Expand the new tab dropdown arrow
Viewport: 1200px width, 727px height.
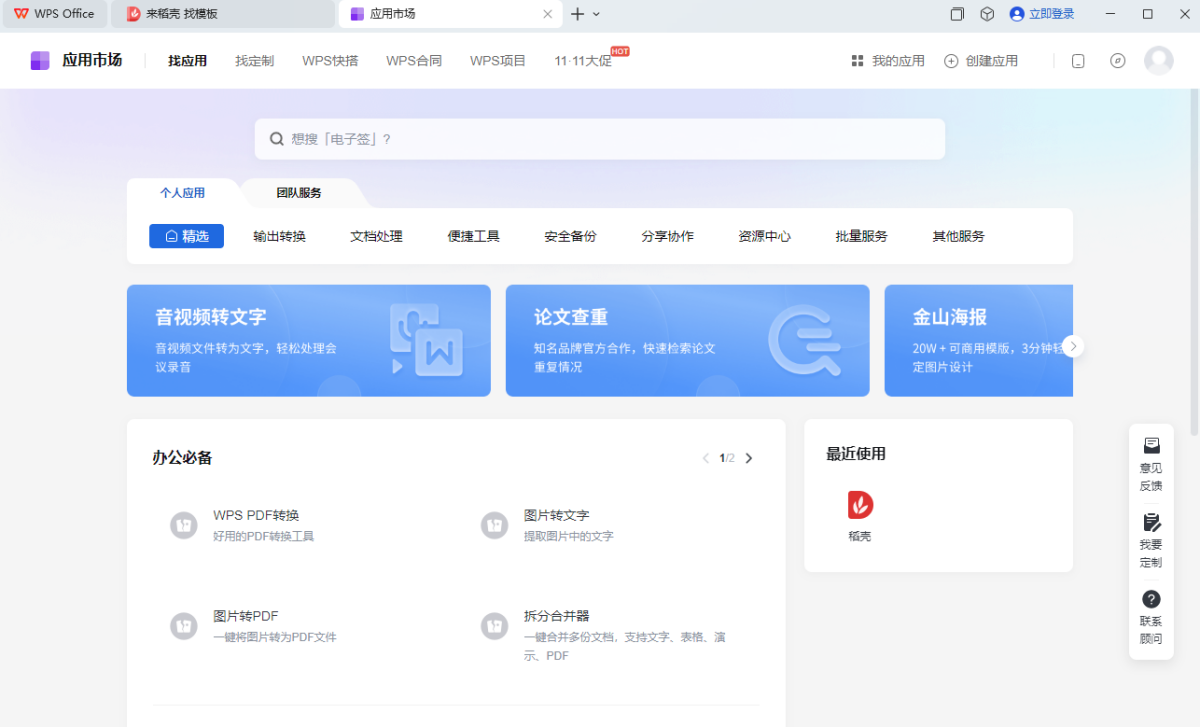click(597, 14)
